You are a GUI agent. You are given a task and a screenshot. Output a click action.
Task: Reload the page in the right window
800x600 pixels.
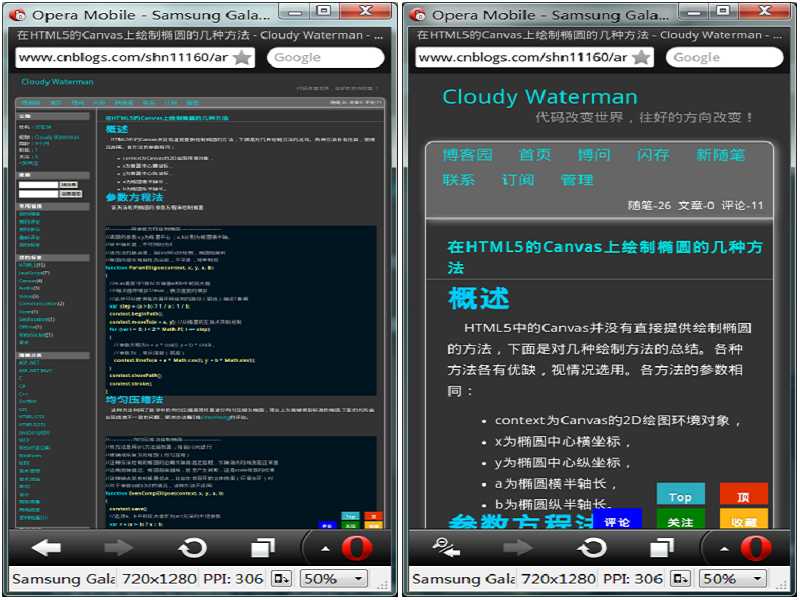click(x=592, y=548)
